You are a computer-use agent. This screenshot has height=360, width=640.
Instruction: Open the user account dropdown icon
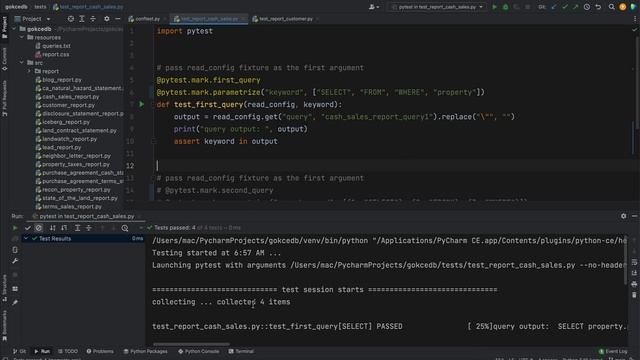[x=373, y=7]
